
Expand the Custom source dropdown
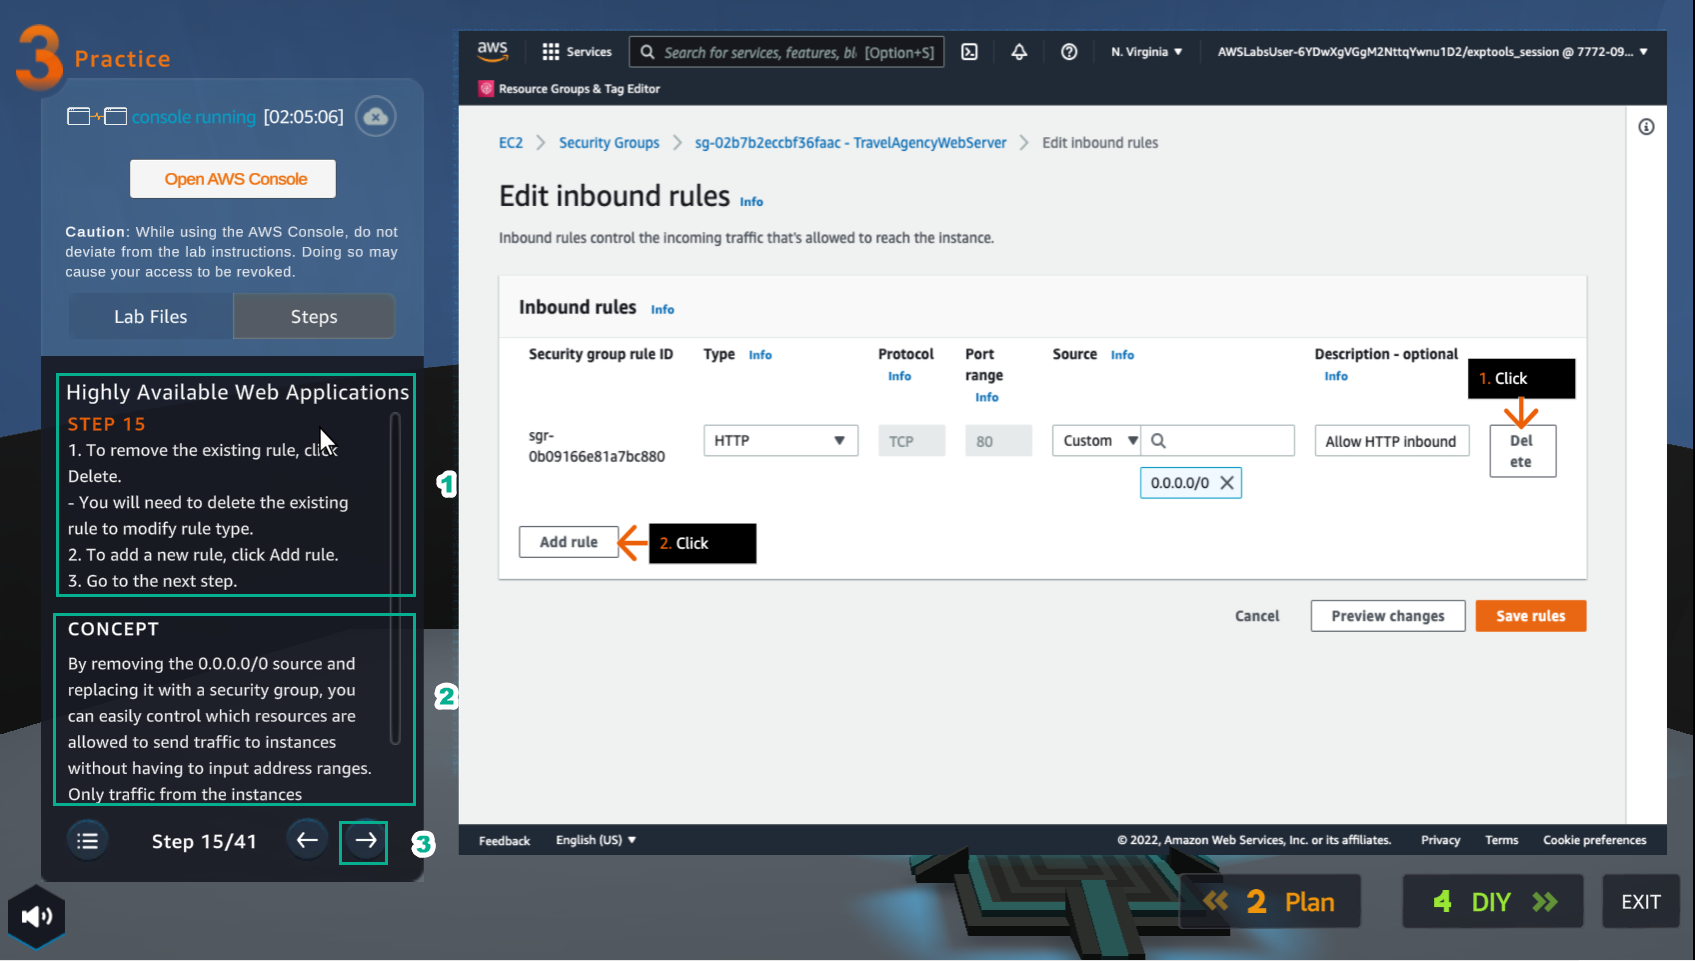click(x=1097, y=441)
